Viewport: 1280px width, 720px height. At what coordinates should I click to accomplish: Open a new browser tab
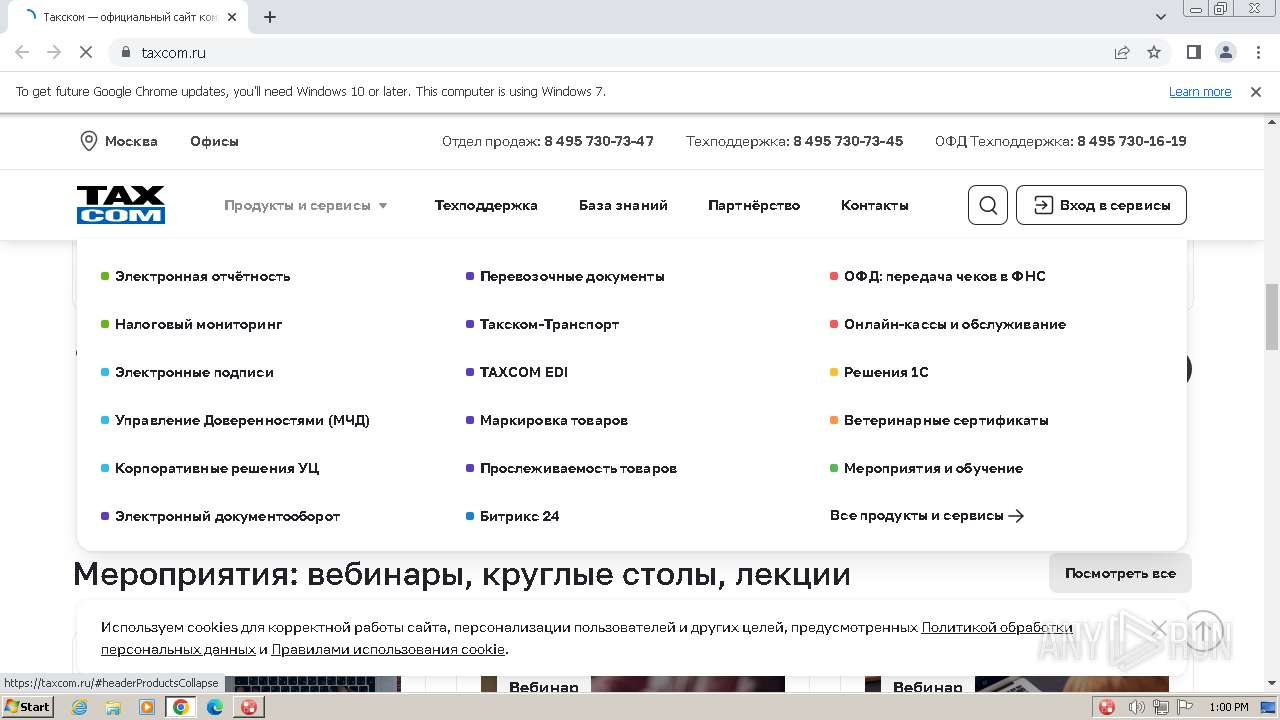[270, 17]
